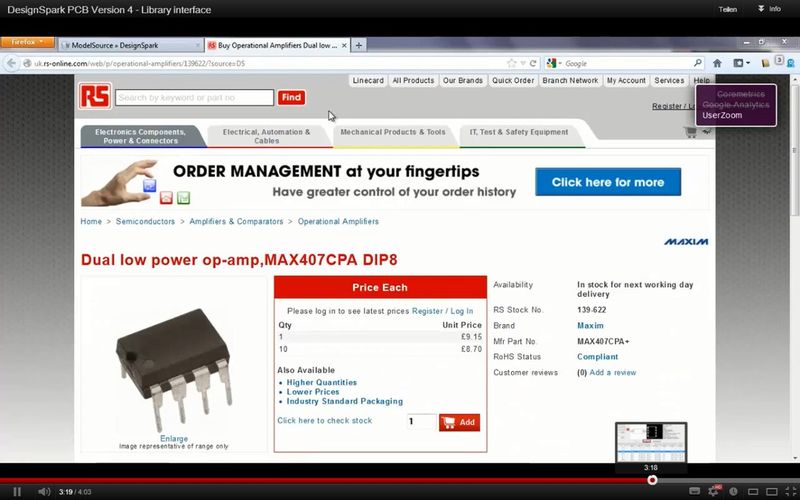Click the RS logo
Viewport: 800px width, 500px height.
point(95,96)
